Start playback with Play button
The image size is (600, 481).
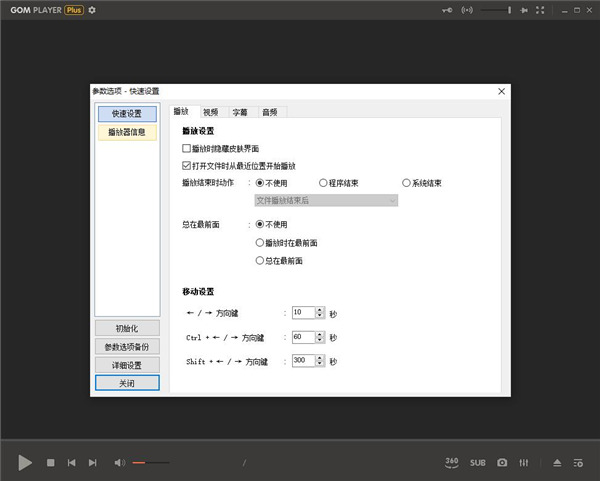pyautogui.click(x=25, y=463)
